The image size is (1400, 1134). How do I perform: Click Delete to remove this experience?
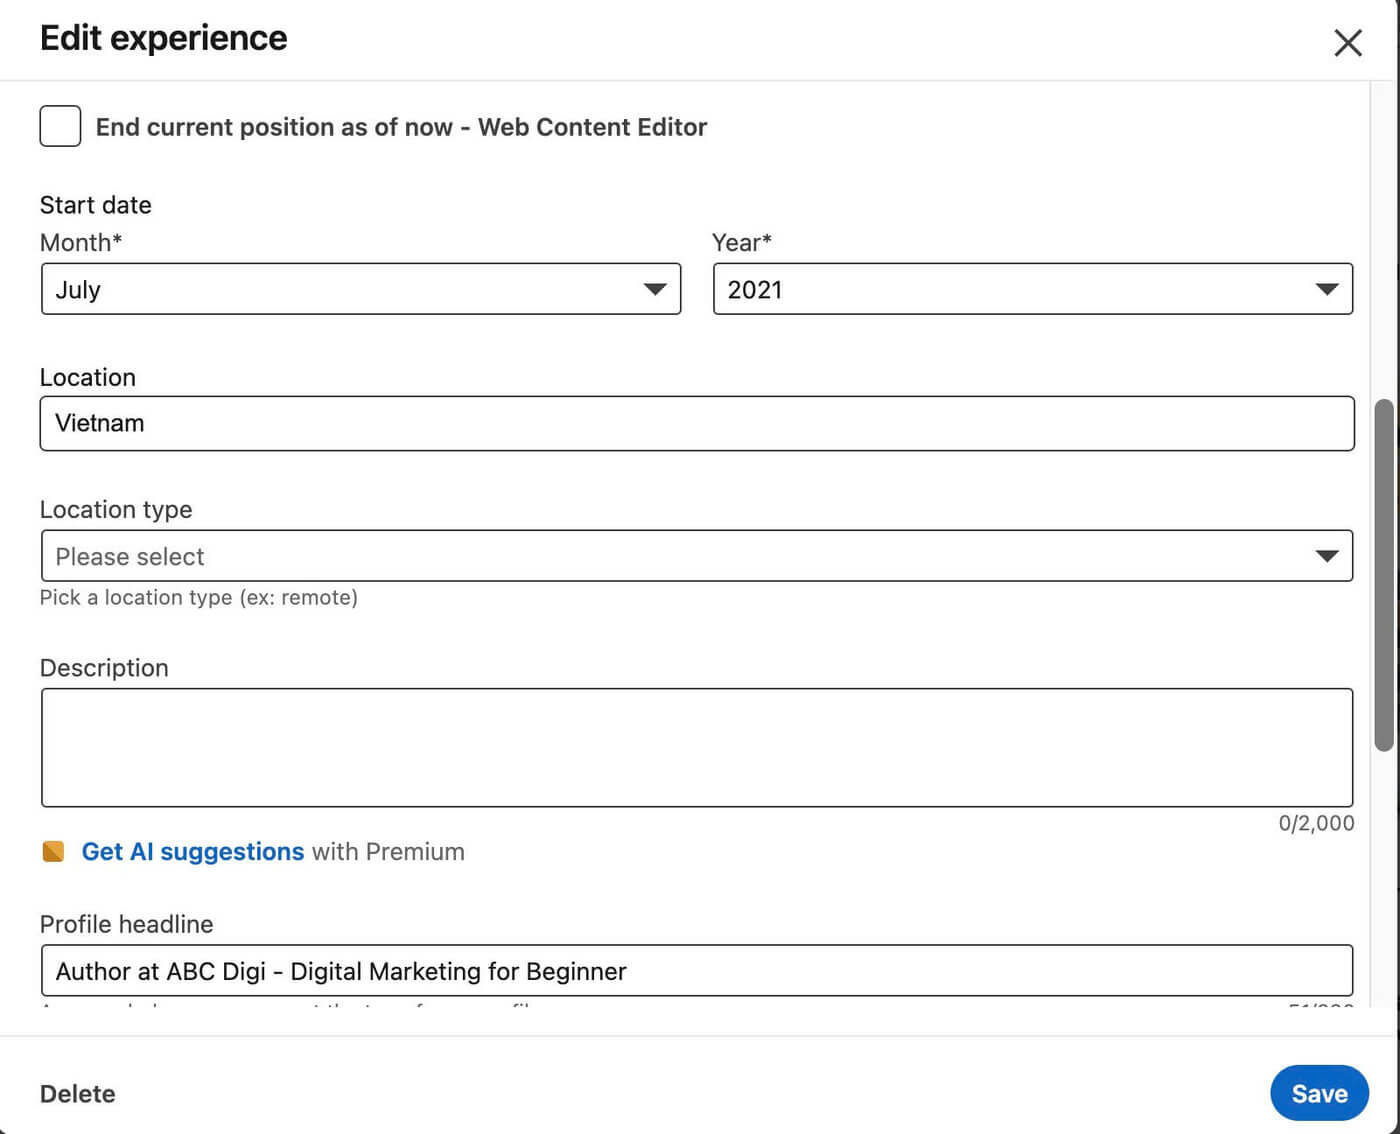point(77,1094)
